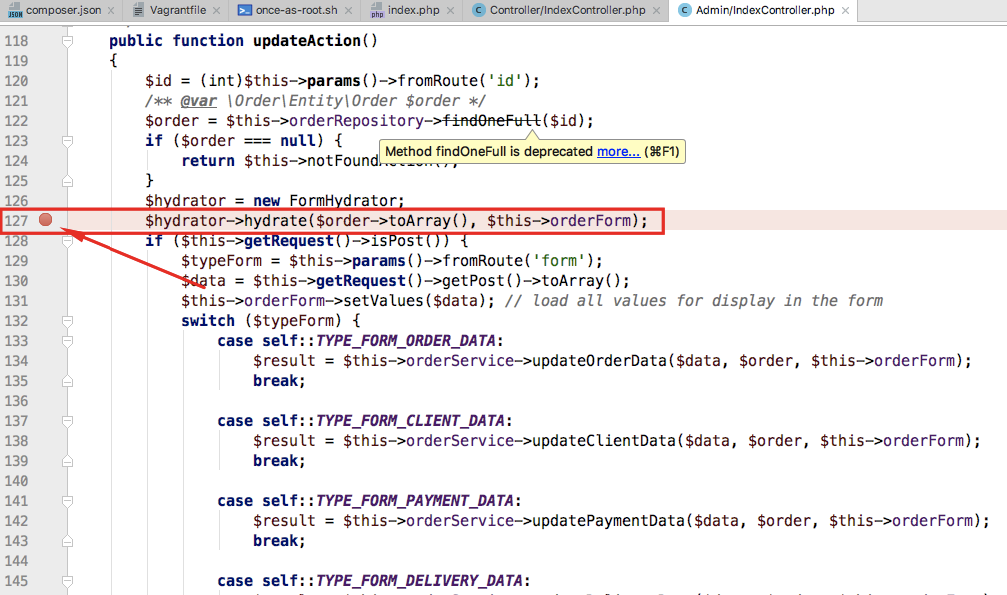This screenshot has height=595, width=1007.
Task: Fold the TYPE_FORM_DELIVERY_DATA case at line 145
Action: [67, 581]
